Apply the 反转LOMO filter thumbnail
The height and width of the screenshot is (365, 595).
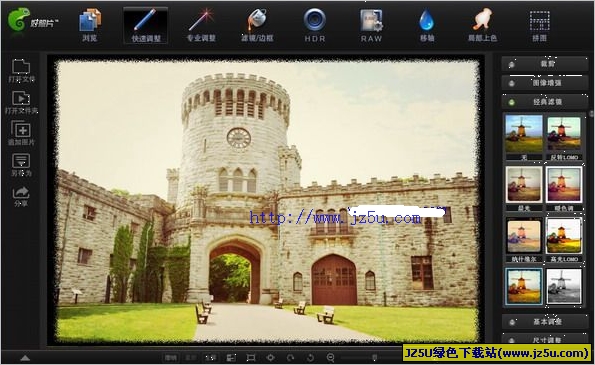(564, 137)
